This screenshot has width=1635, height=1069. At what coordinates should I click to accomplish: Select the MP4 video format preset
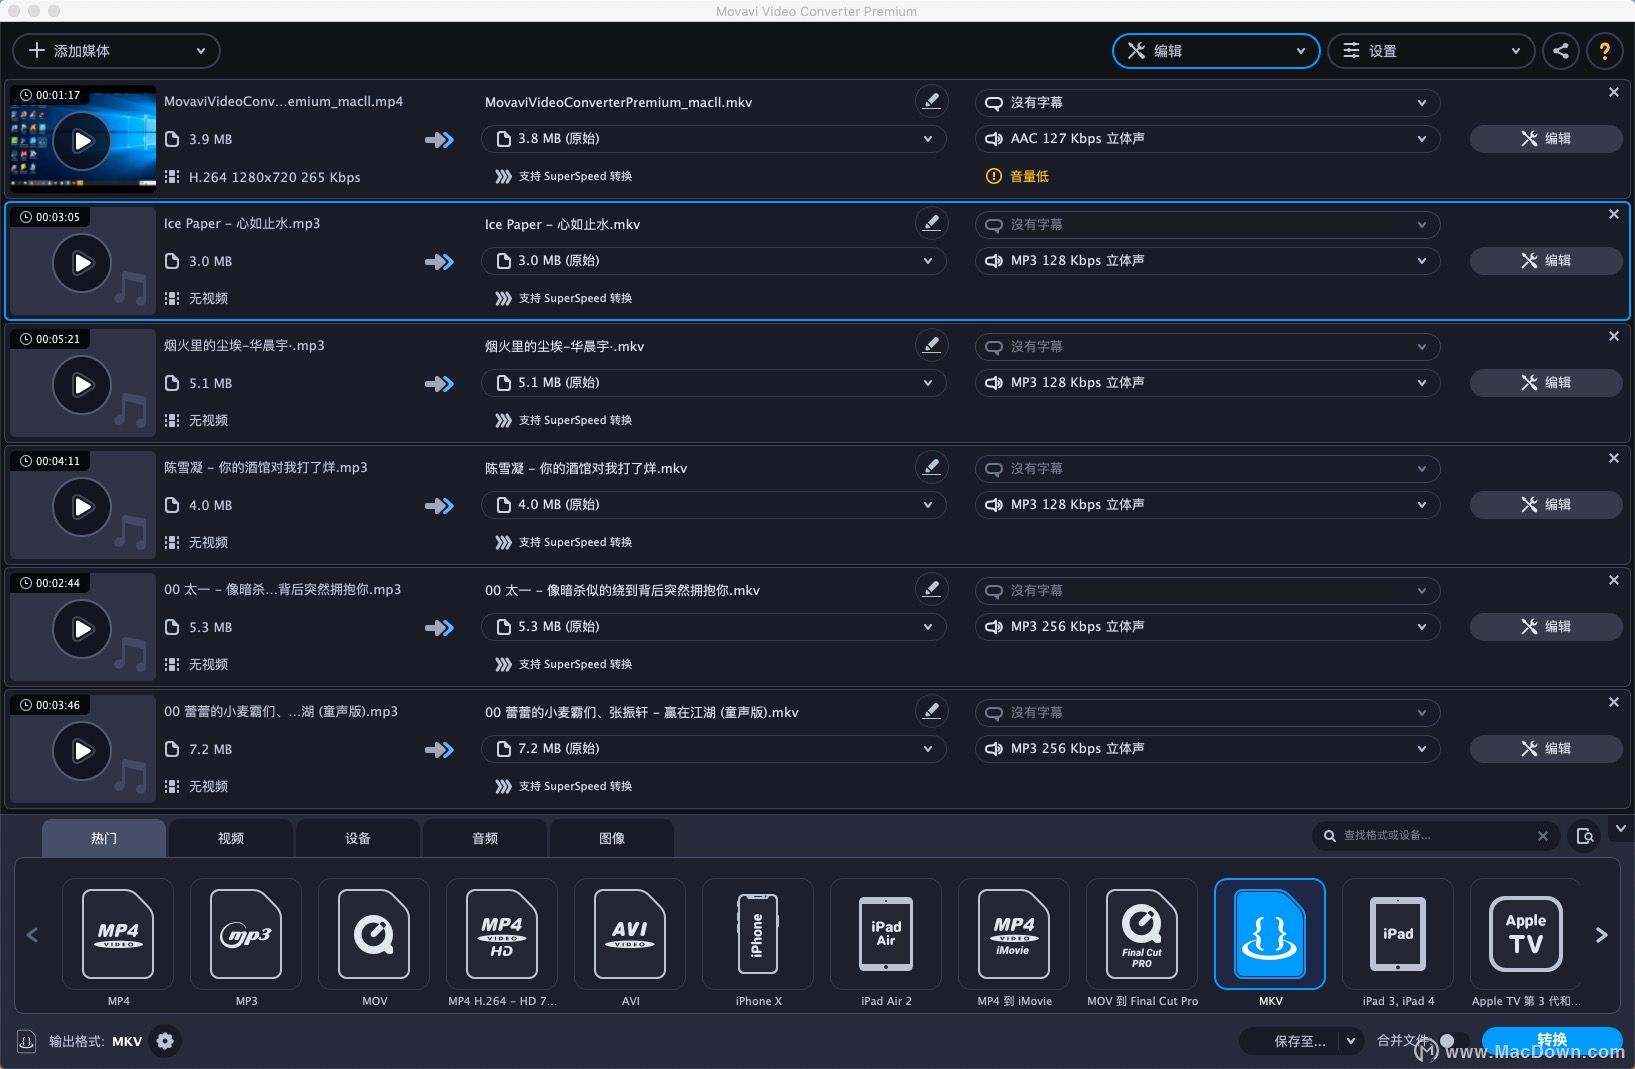click(x=118, y=935)
